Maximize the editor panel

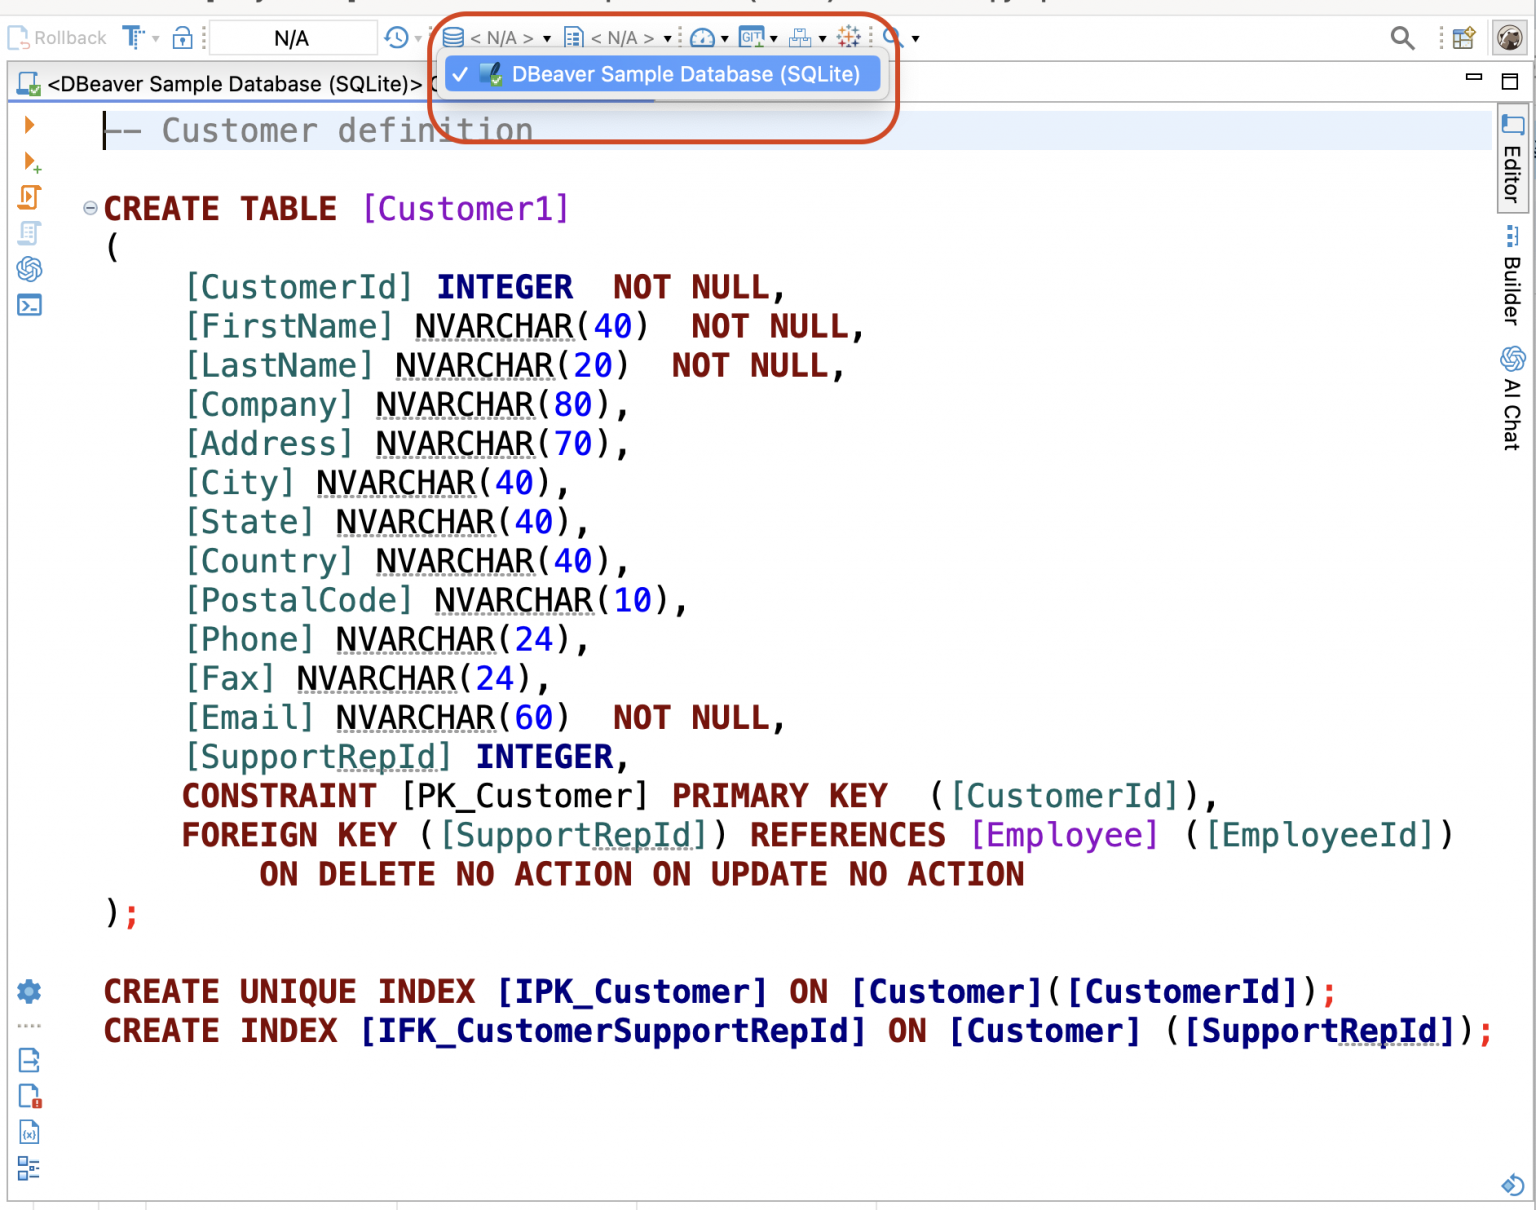(x=1510, y=81)
